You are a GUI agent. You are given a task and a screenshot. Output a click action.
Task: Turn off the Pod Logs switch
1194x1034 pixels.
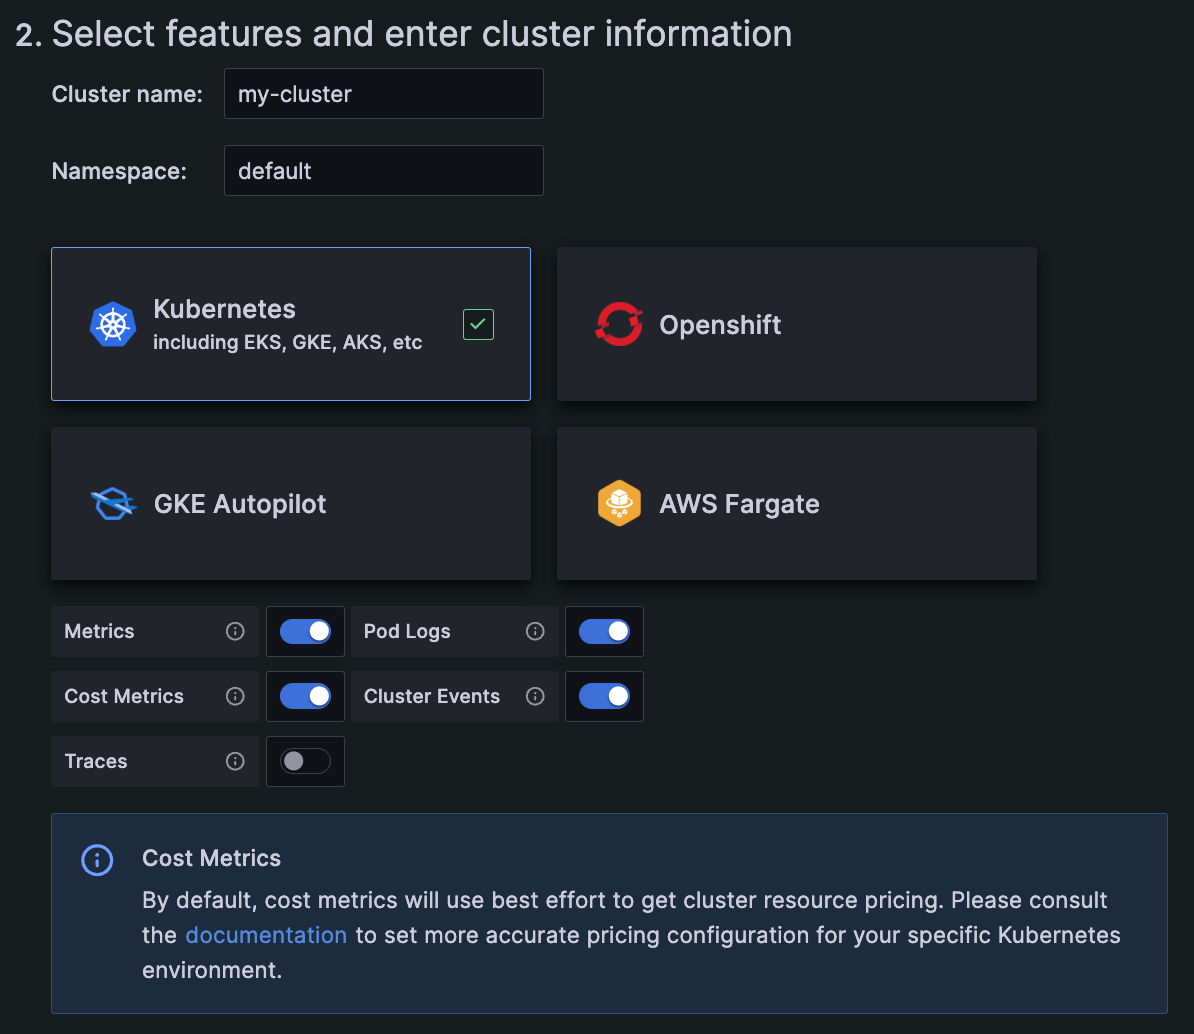pos(604,631)
